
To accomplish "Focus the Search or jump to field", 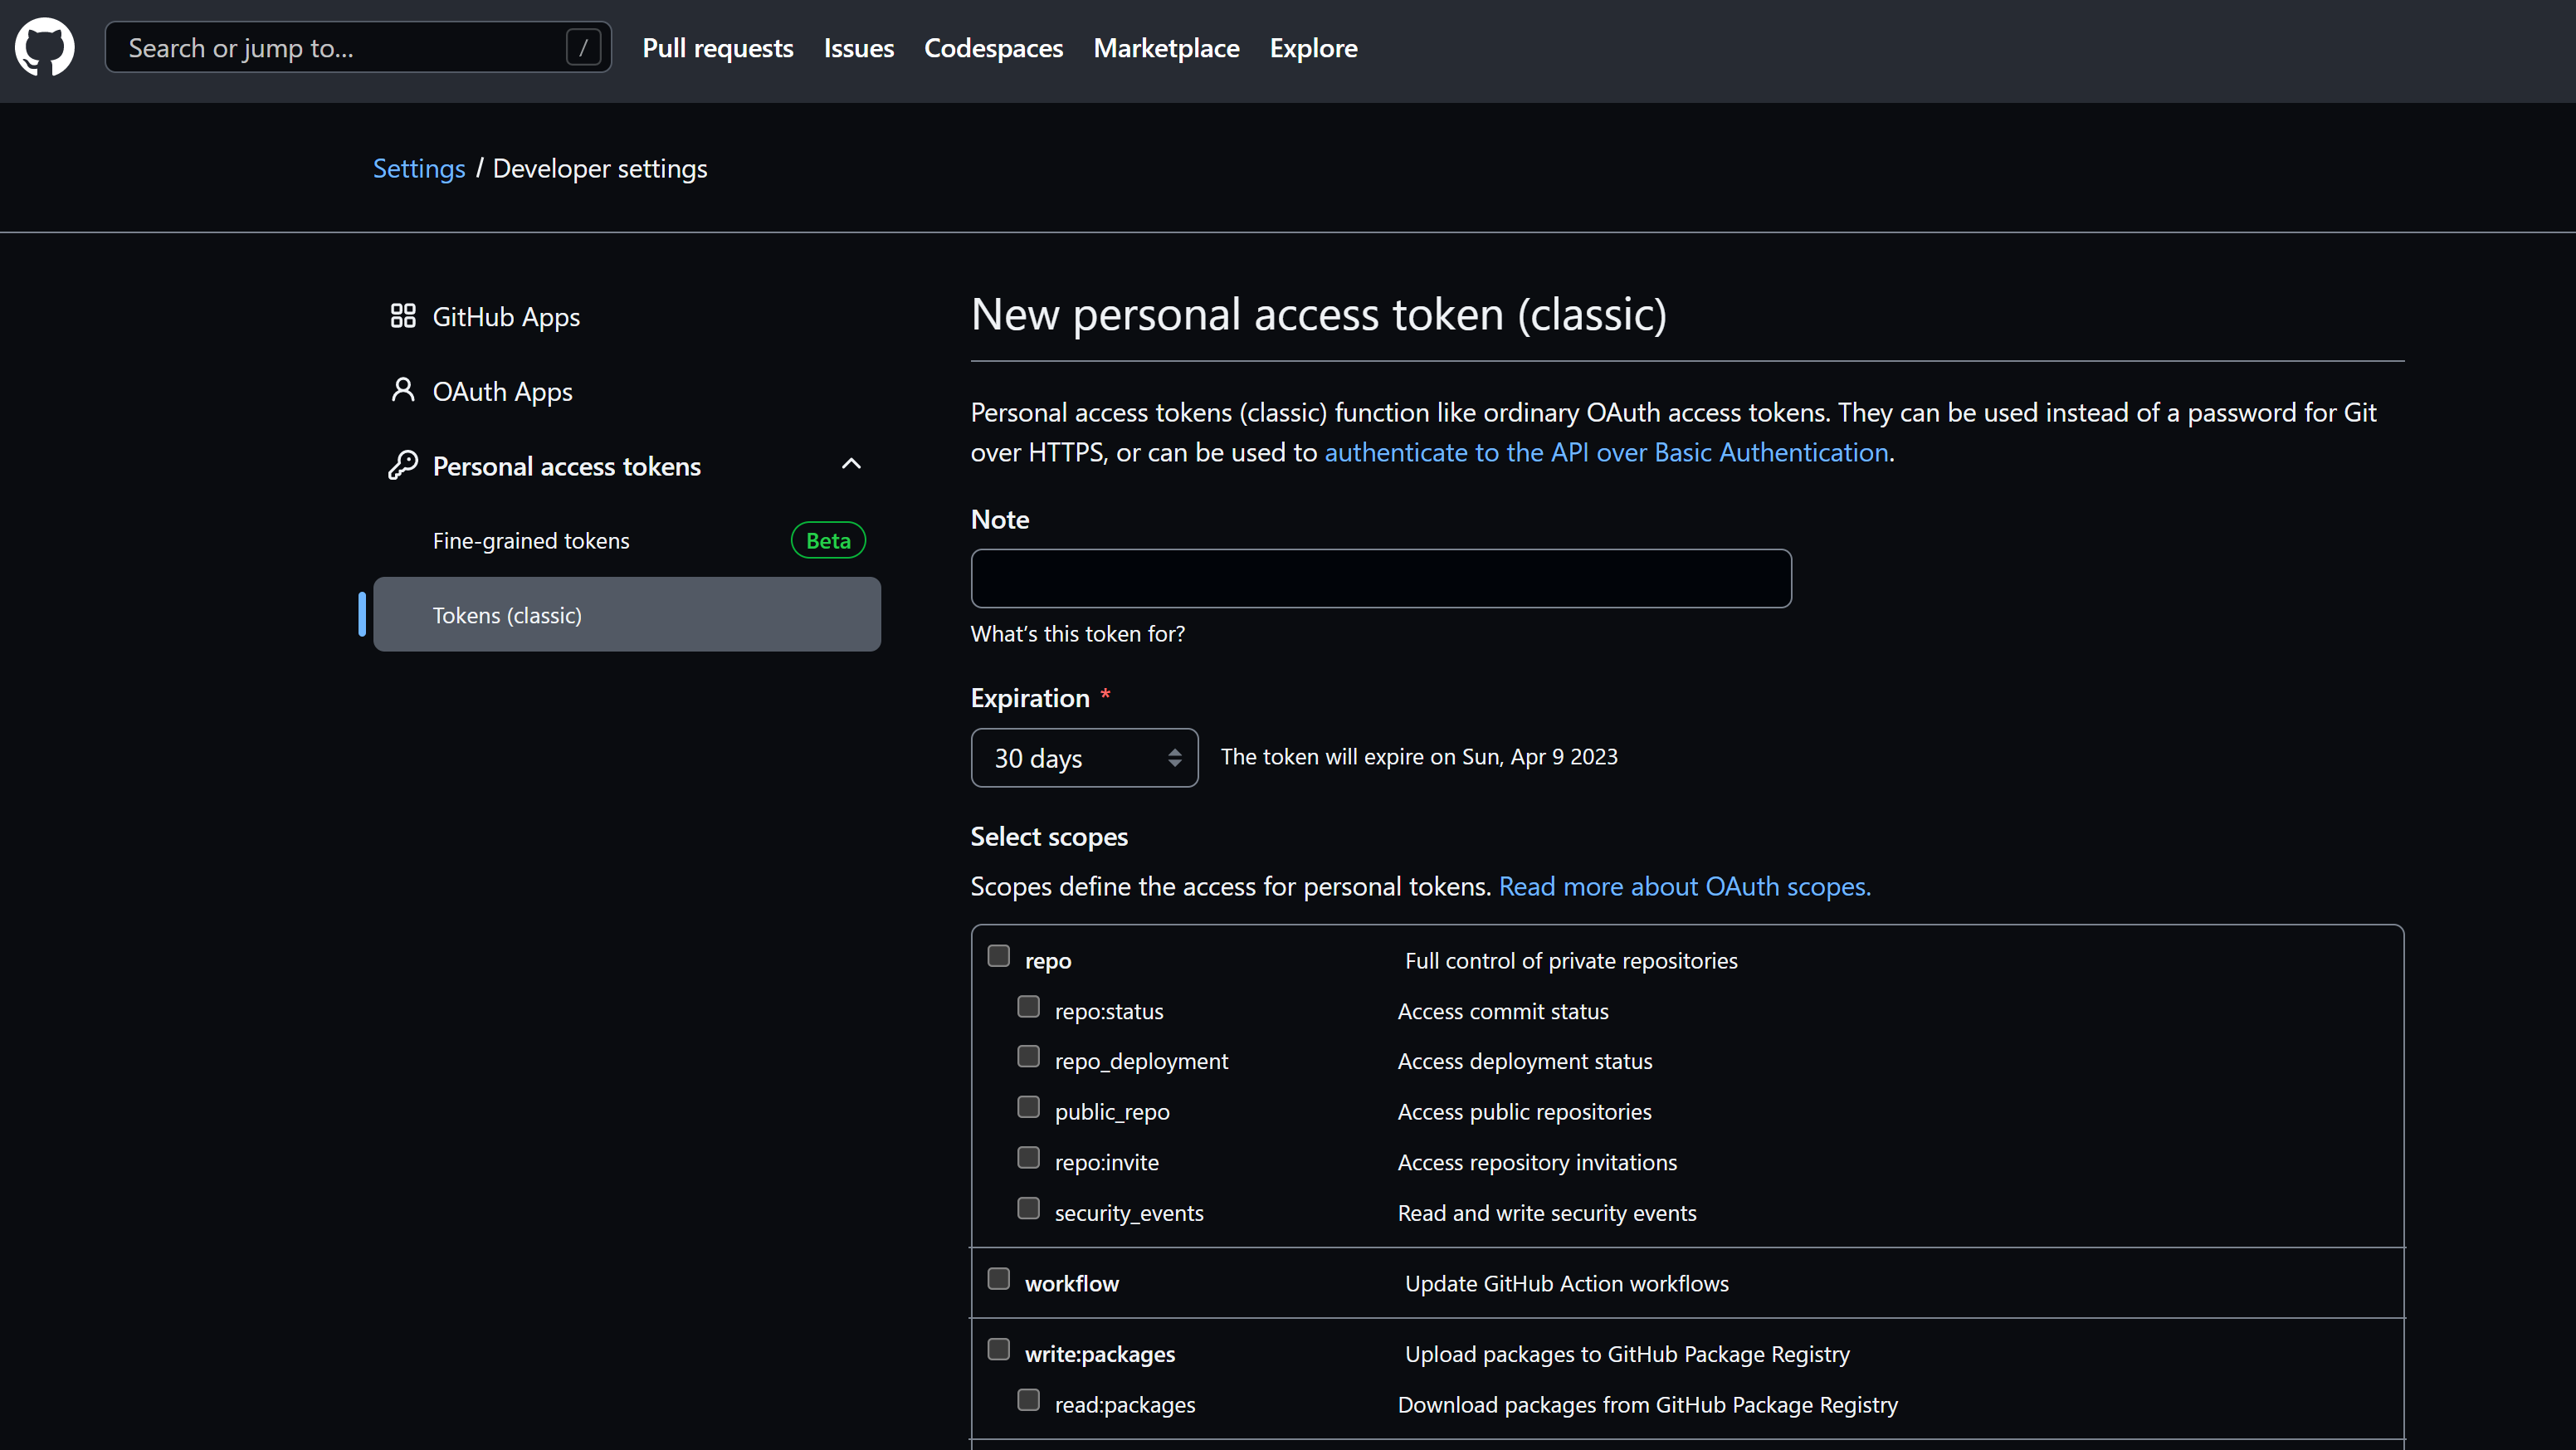I will click(x=358, y=47).
